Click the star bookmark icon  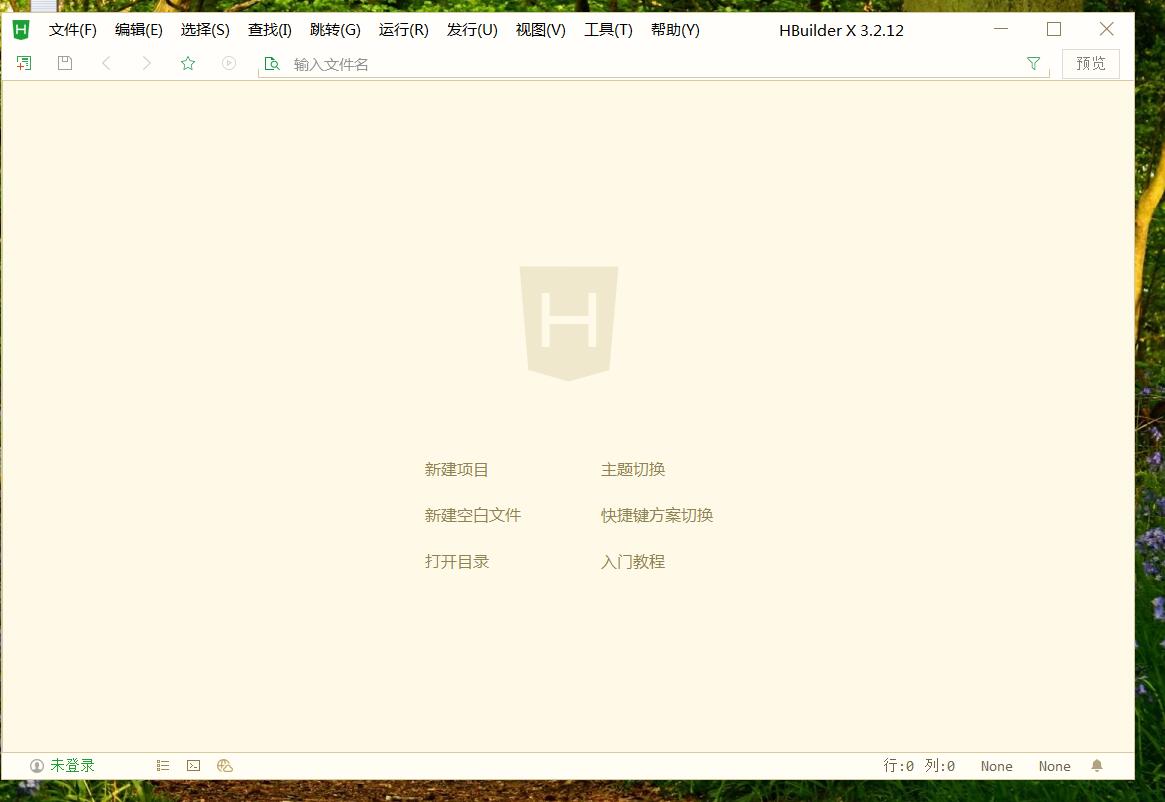[x=188, y=64]
